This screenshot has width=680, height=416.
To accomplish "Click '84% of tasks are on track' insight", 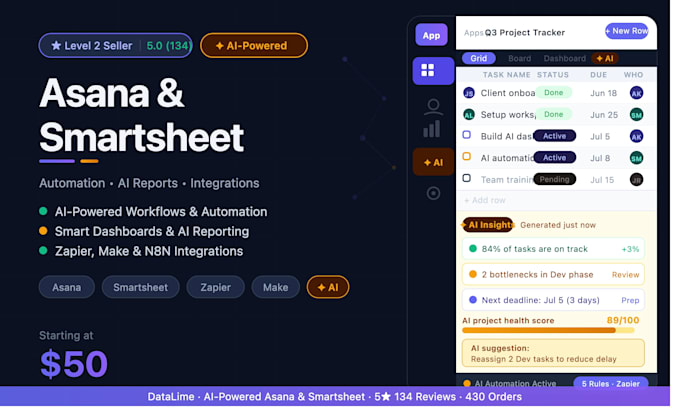I will pos(553,249).
